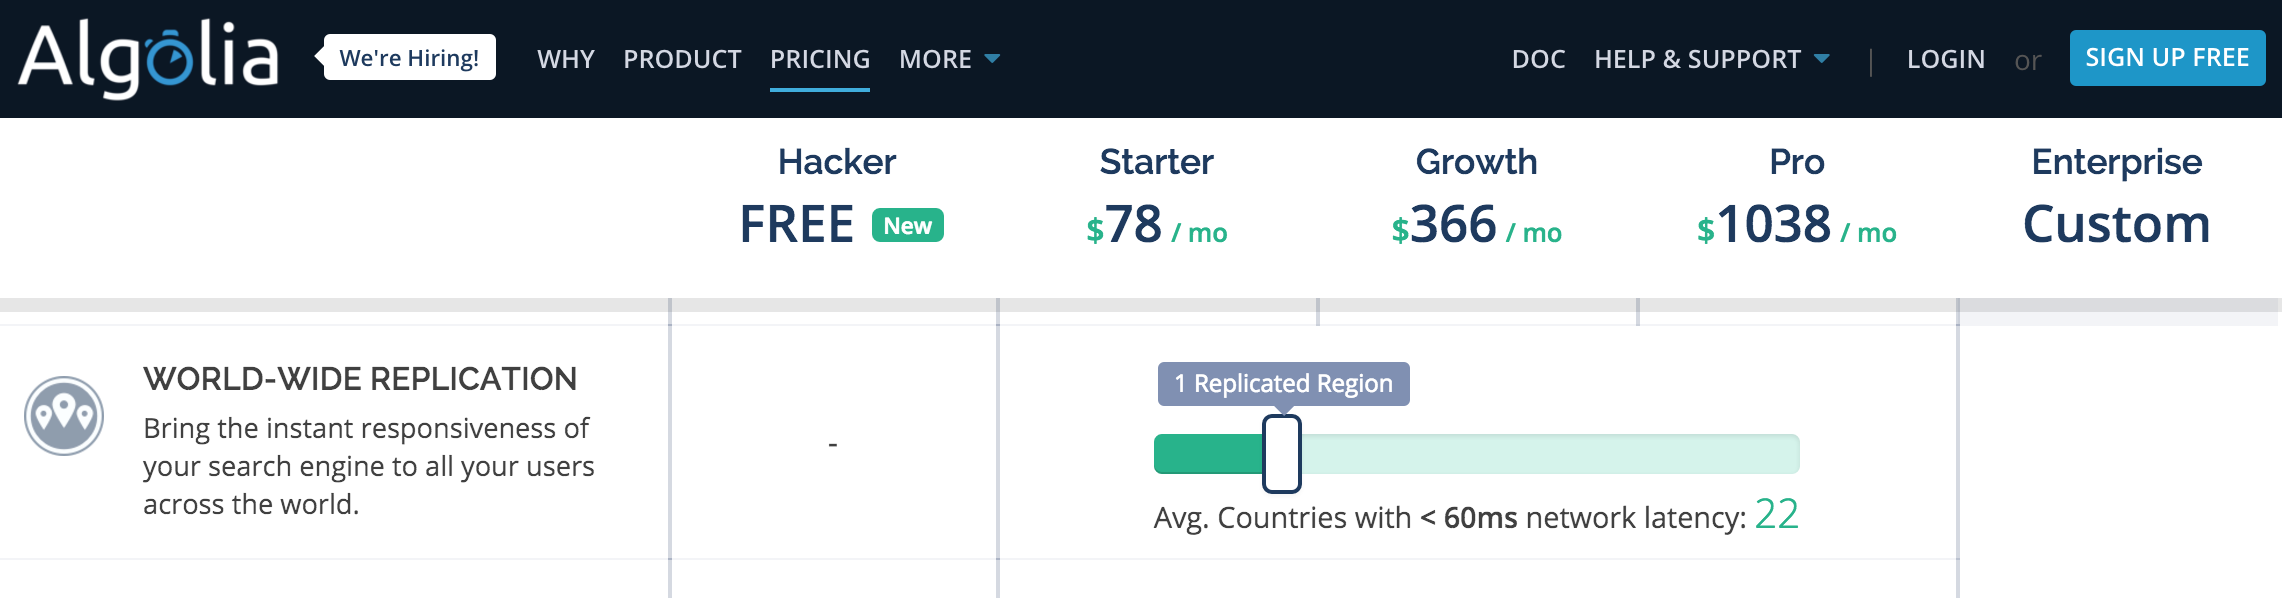Click the LOGIN link
This screenshot has height=598, width=2282.
(1946, 59)
